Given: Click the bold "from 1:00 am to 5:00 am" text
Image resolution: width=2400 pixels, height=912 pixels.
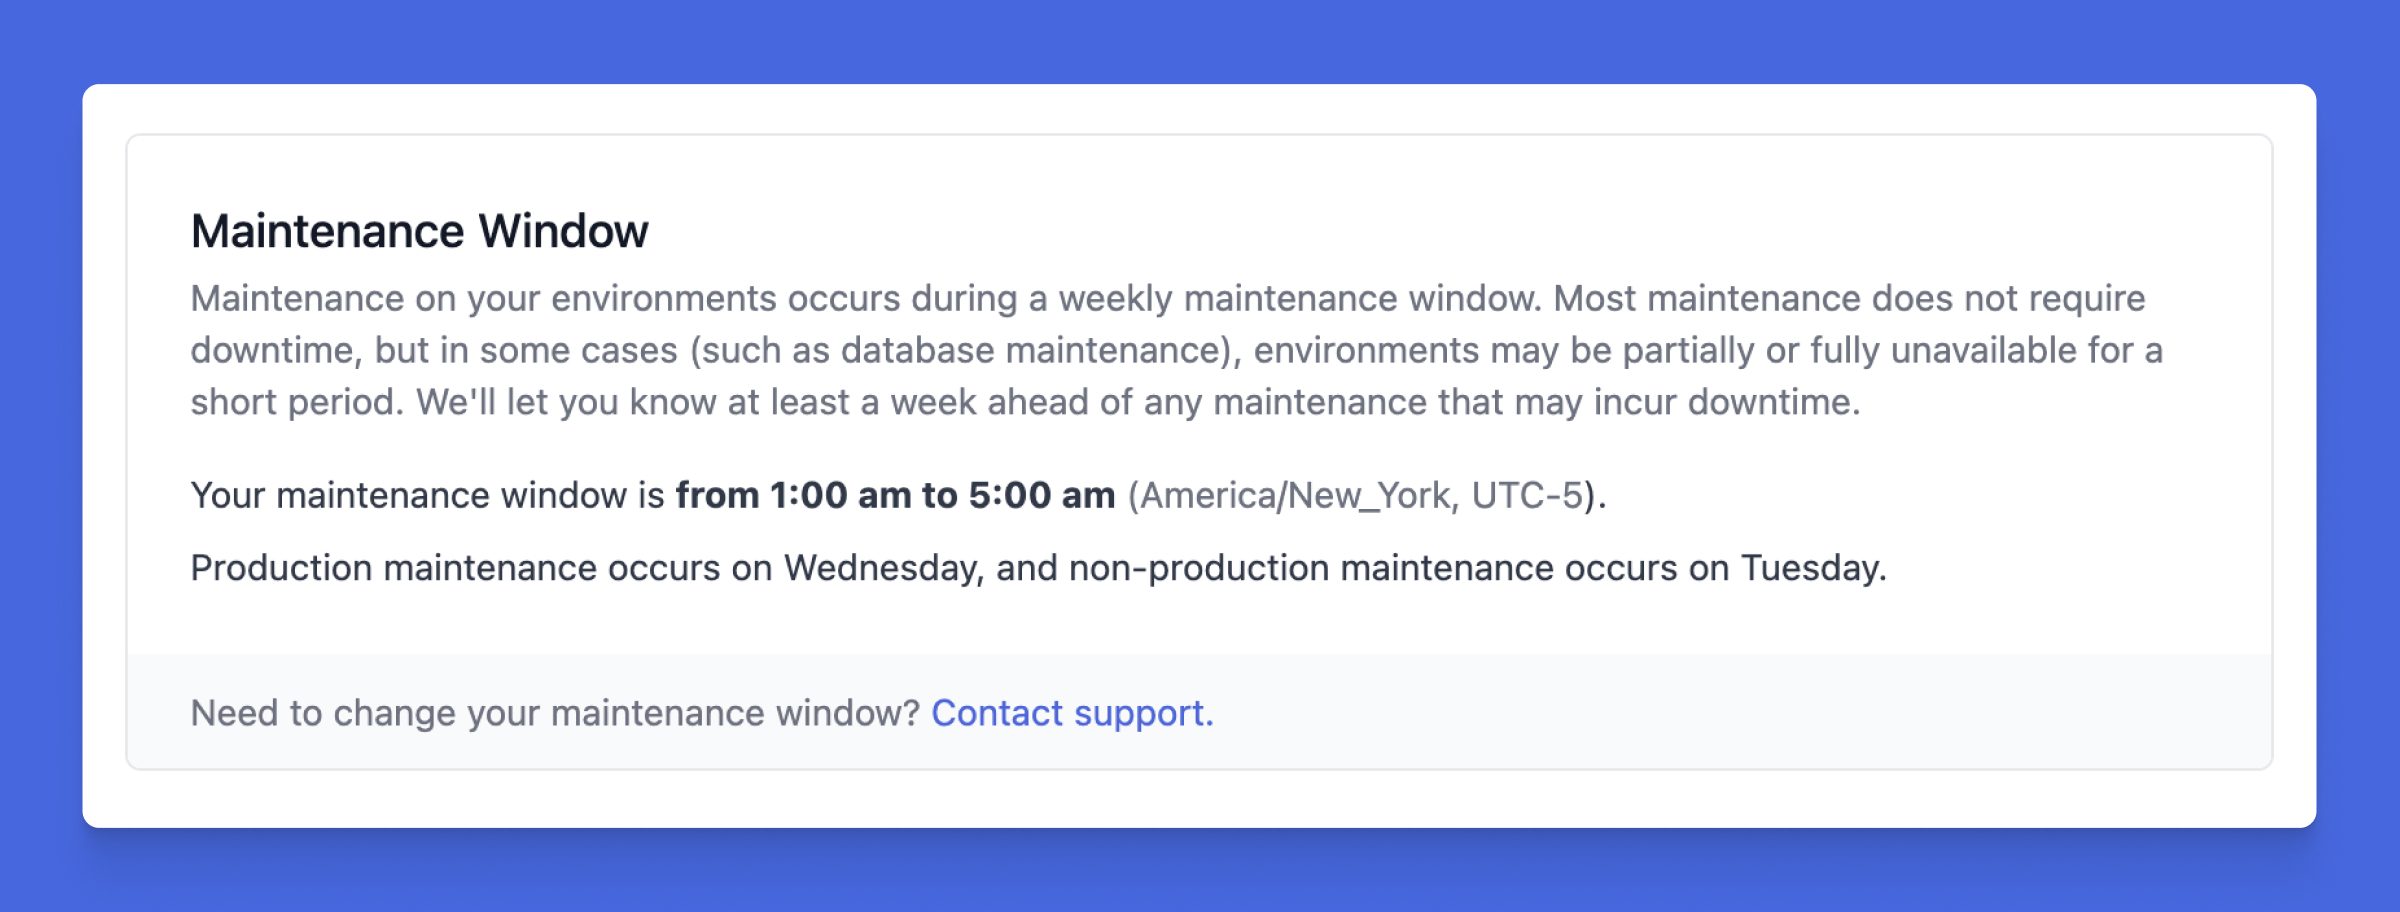Looking at the screenshot, I should coord(895,495).
